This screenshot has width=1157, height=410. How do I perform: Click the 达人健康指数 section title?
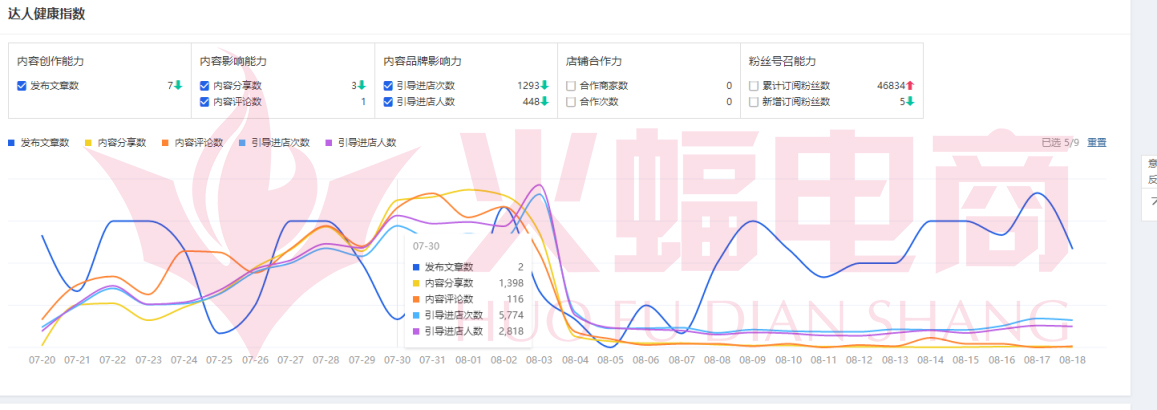[46, 14]
